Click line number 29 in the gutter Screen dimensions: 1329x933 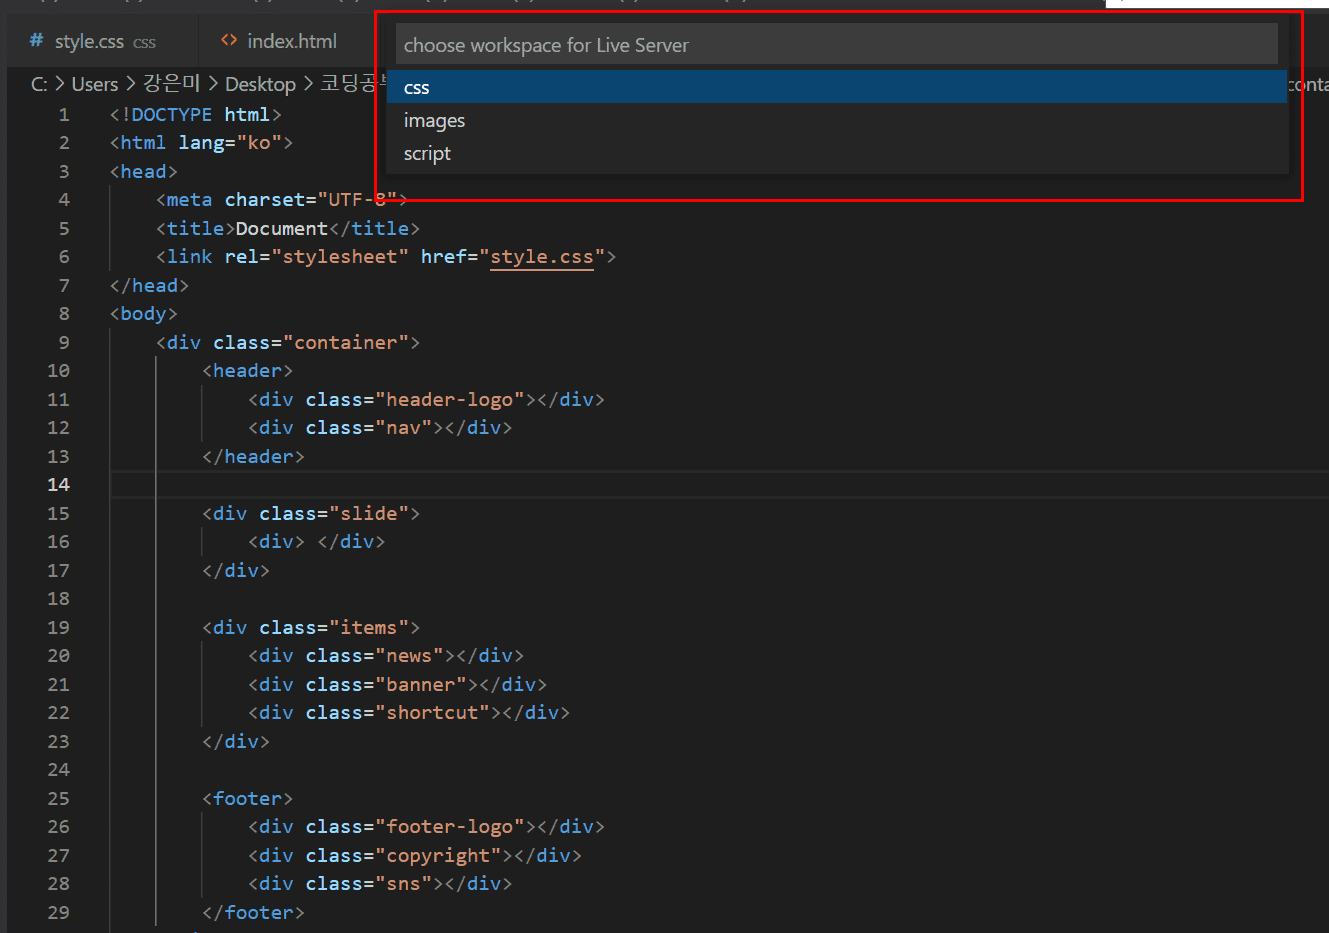tap(59, 912)
